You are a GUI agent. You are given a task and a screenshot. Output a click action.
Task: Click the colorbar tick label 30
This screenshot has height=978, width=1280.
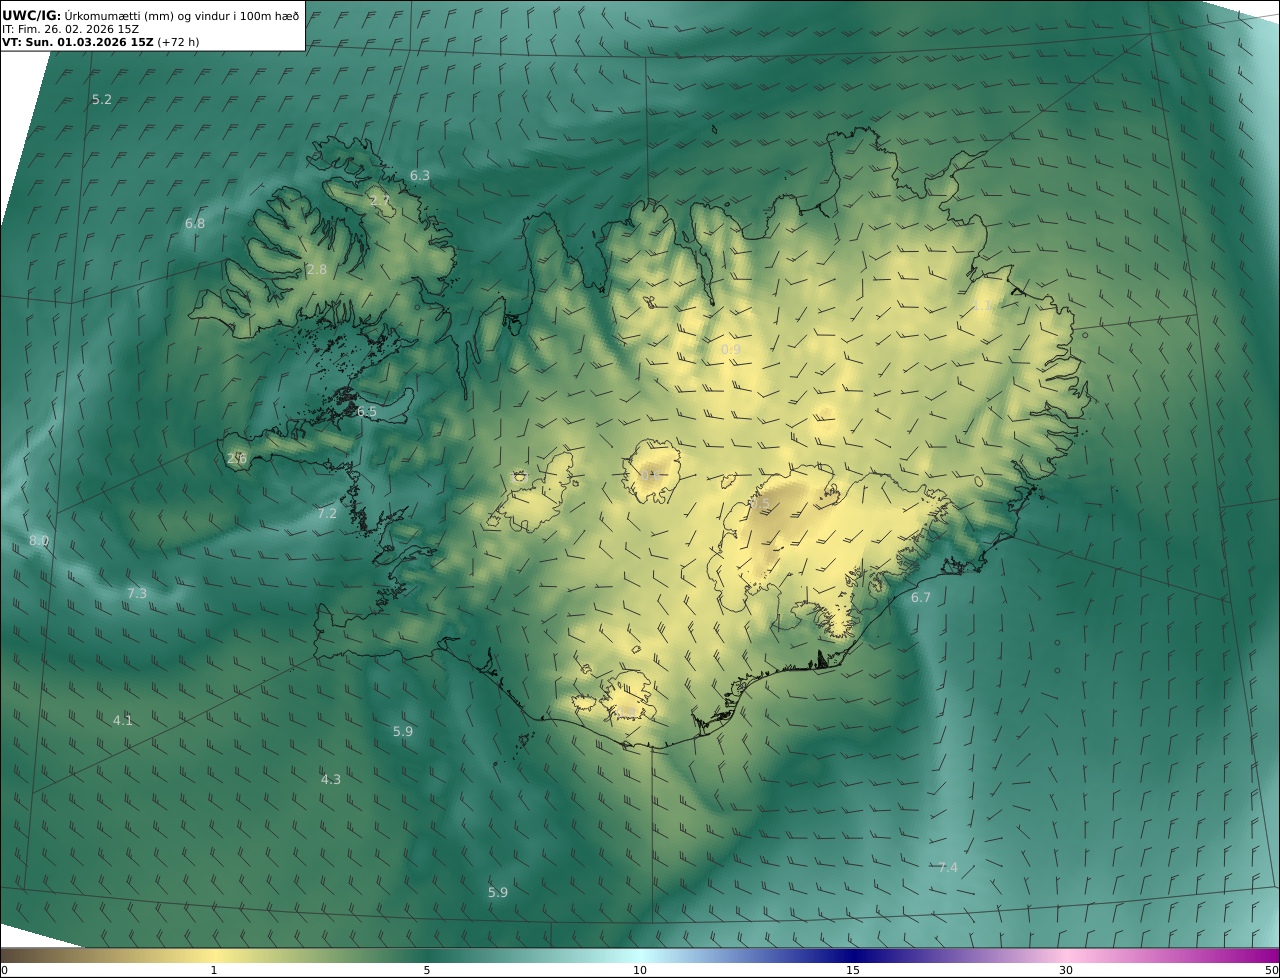click(x=1066, y=970)
